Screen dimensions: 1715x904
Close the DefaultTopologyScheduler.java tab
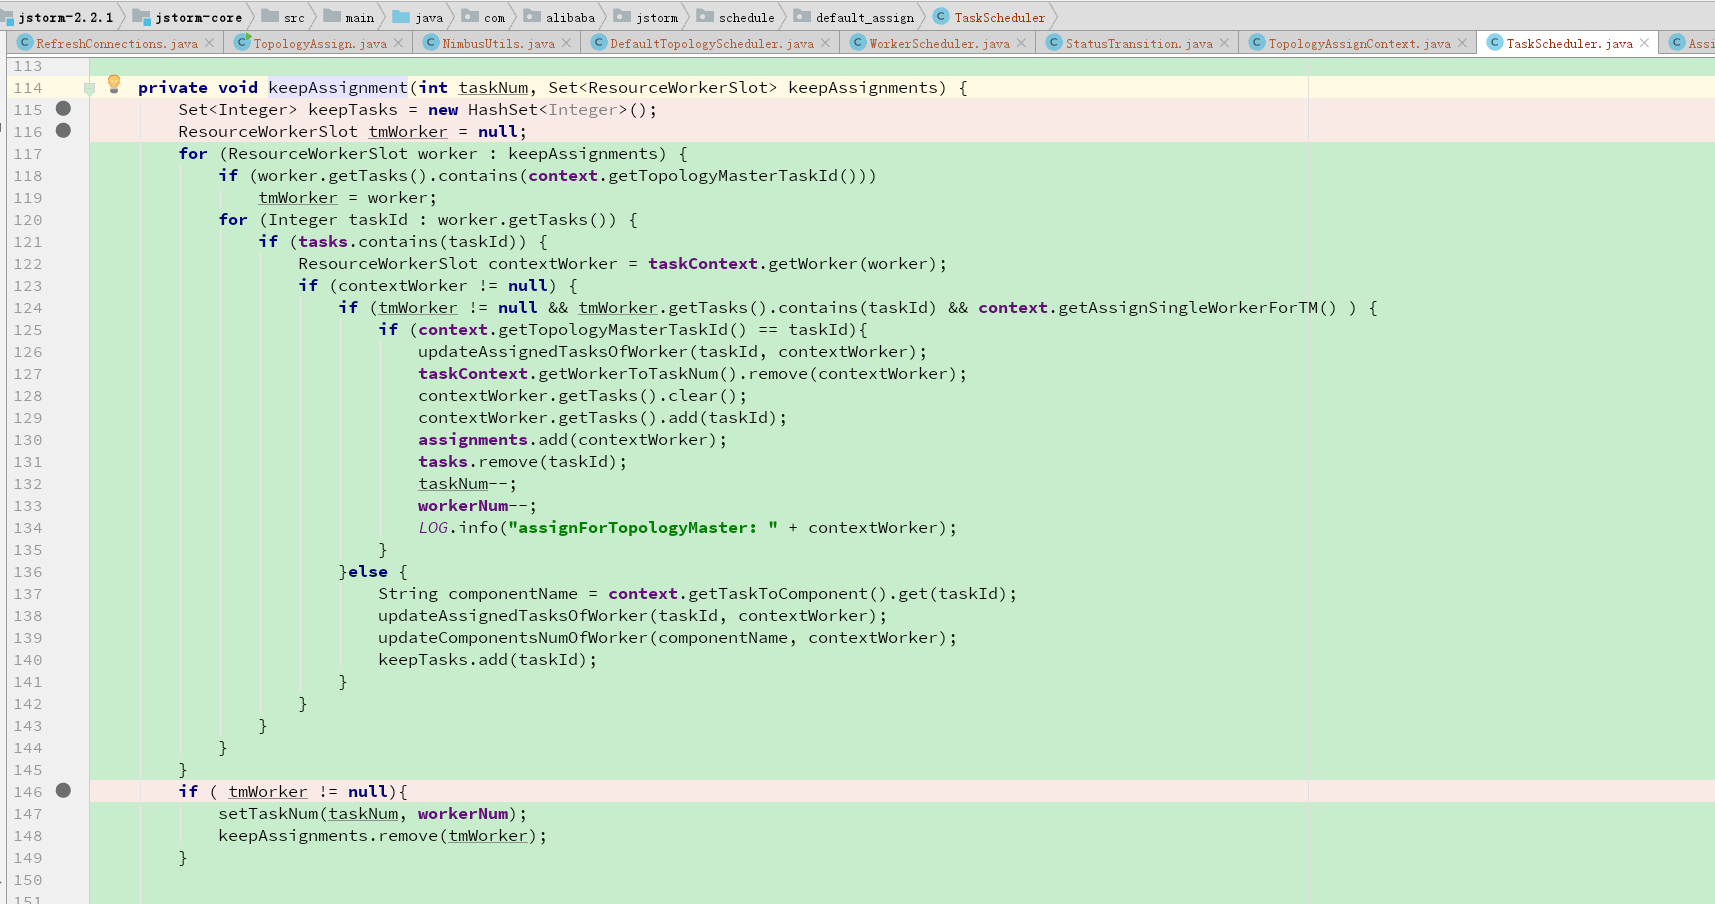click(x=825, y=43)
